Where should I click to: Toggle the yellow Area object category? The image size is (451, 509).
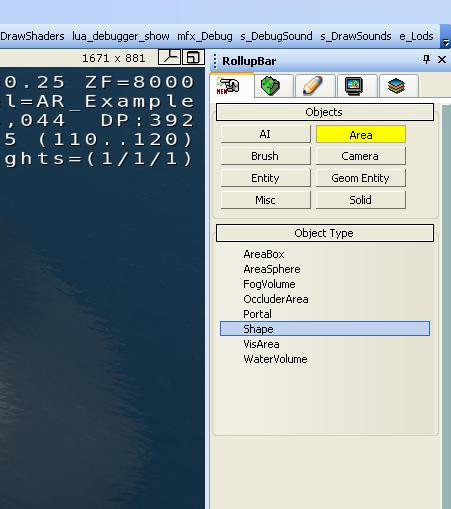point(361,135)
